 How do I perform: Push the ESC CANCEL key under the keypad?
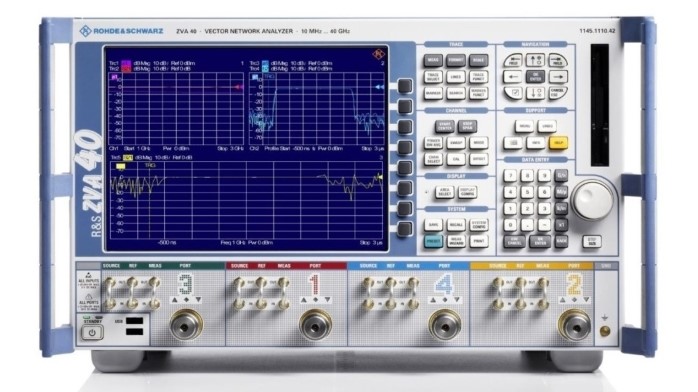514,242
